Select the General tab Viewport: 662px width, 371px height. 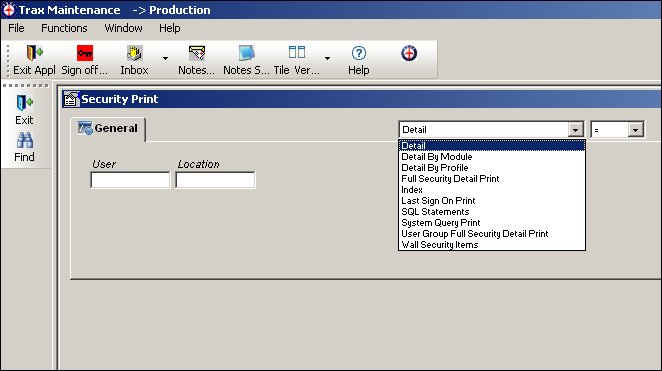[108, 128]
